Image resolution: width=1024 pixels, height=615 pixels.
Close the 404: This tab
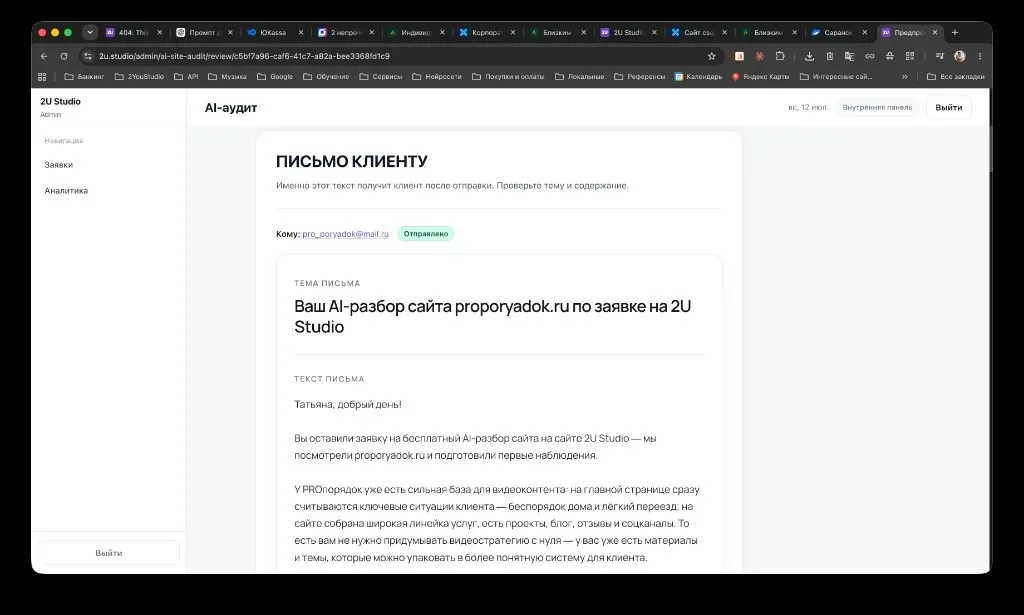159,32
